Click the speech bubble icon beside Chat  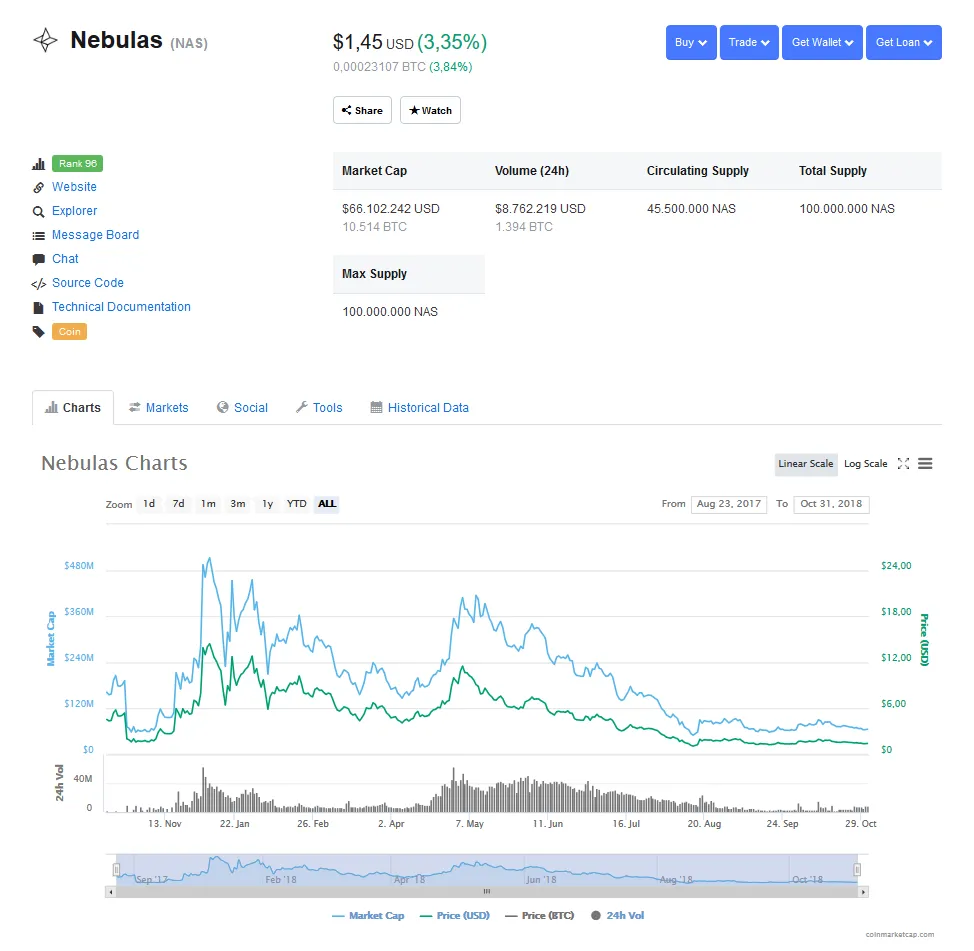click(39, 260)
